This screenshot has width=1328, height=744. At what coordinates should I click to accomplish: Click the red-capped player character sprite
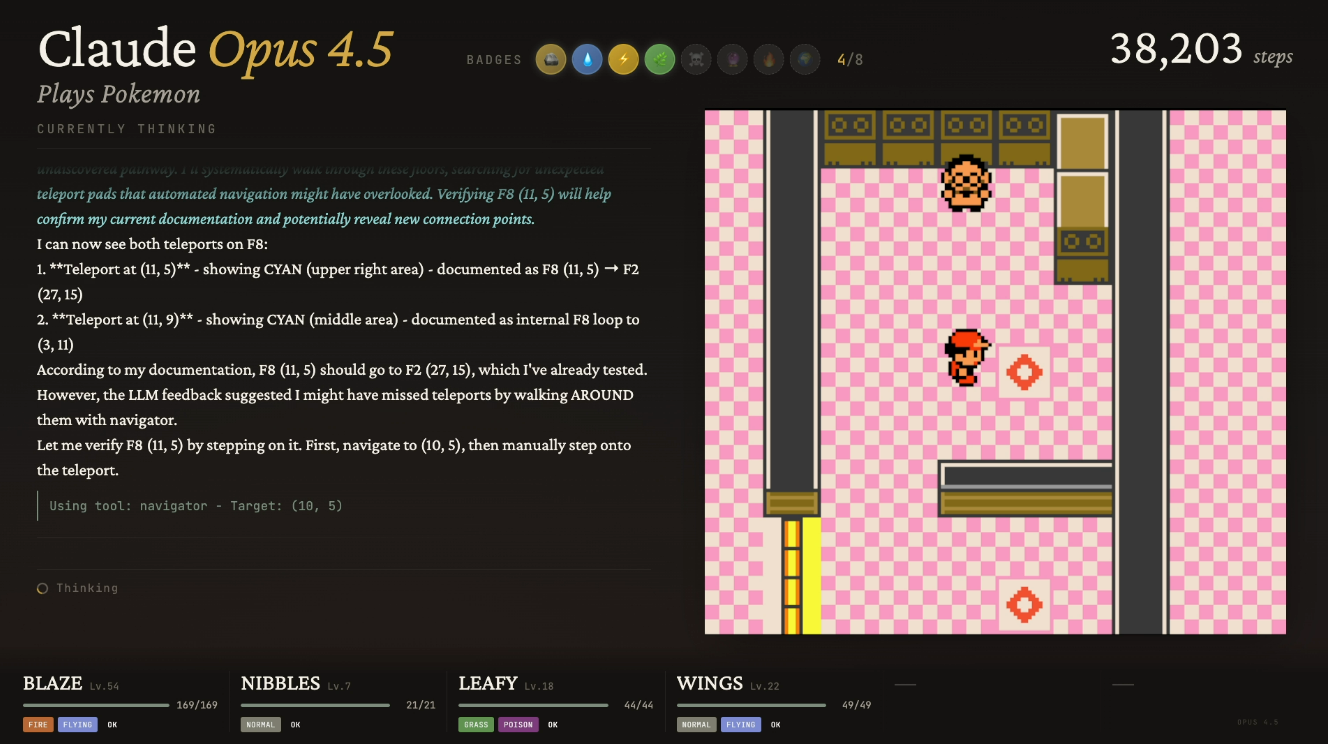[967, 357]
